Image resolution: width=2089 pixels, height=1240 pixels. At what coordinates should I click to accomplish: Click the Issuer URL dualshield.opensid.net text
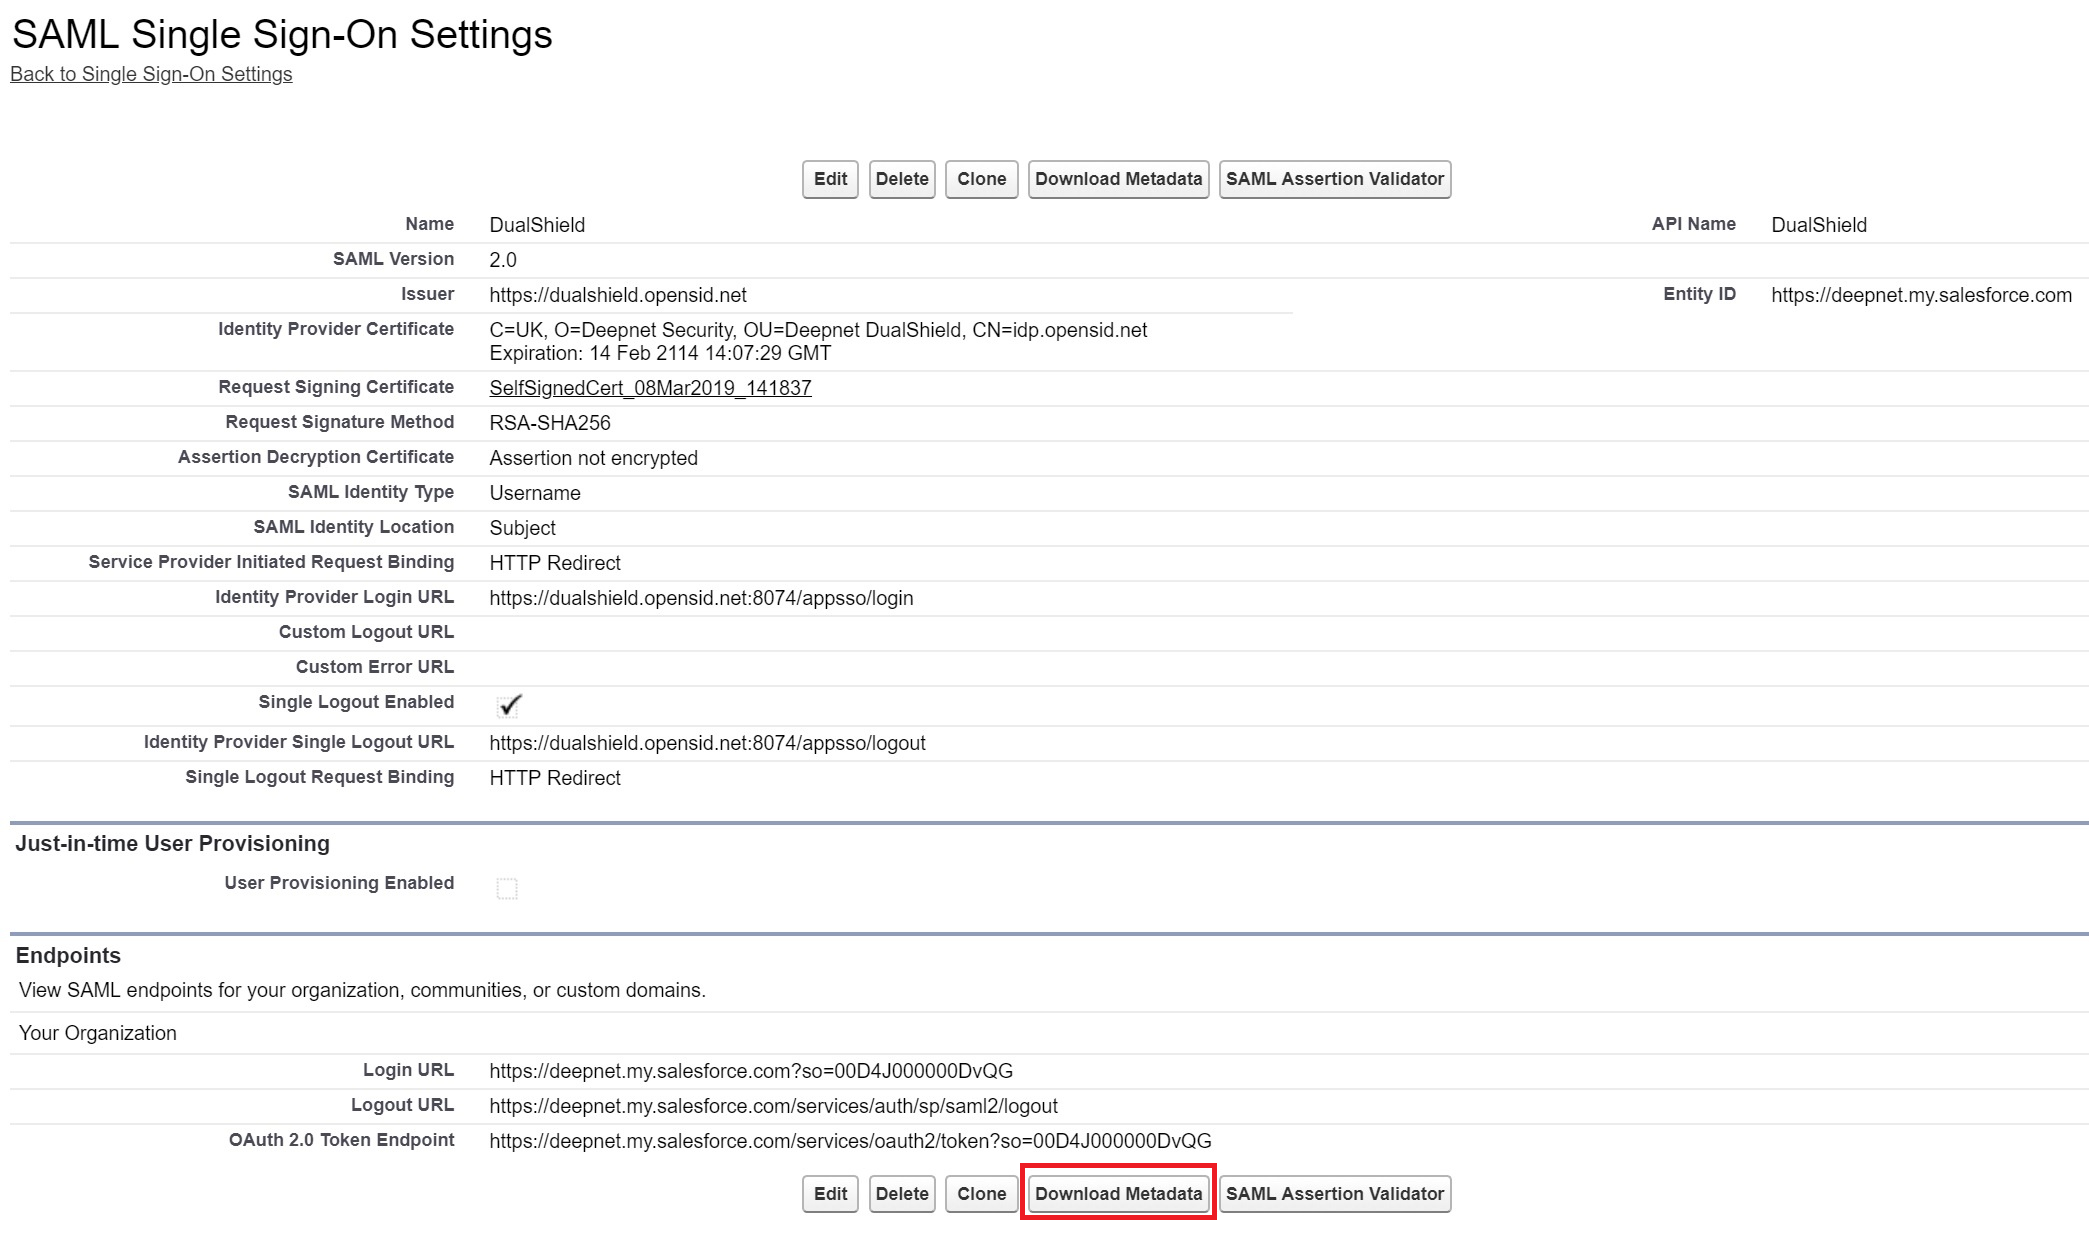point(617,295)
